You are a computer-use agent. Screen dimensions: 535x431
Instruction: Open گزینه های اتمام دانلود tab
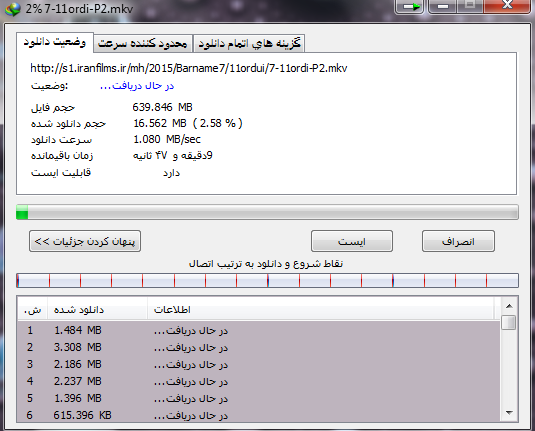pyautogui.click(x=249, y=44)
